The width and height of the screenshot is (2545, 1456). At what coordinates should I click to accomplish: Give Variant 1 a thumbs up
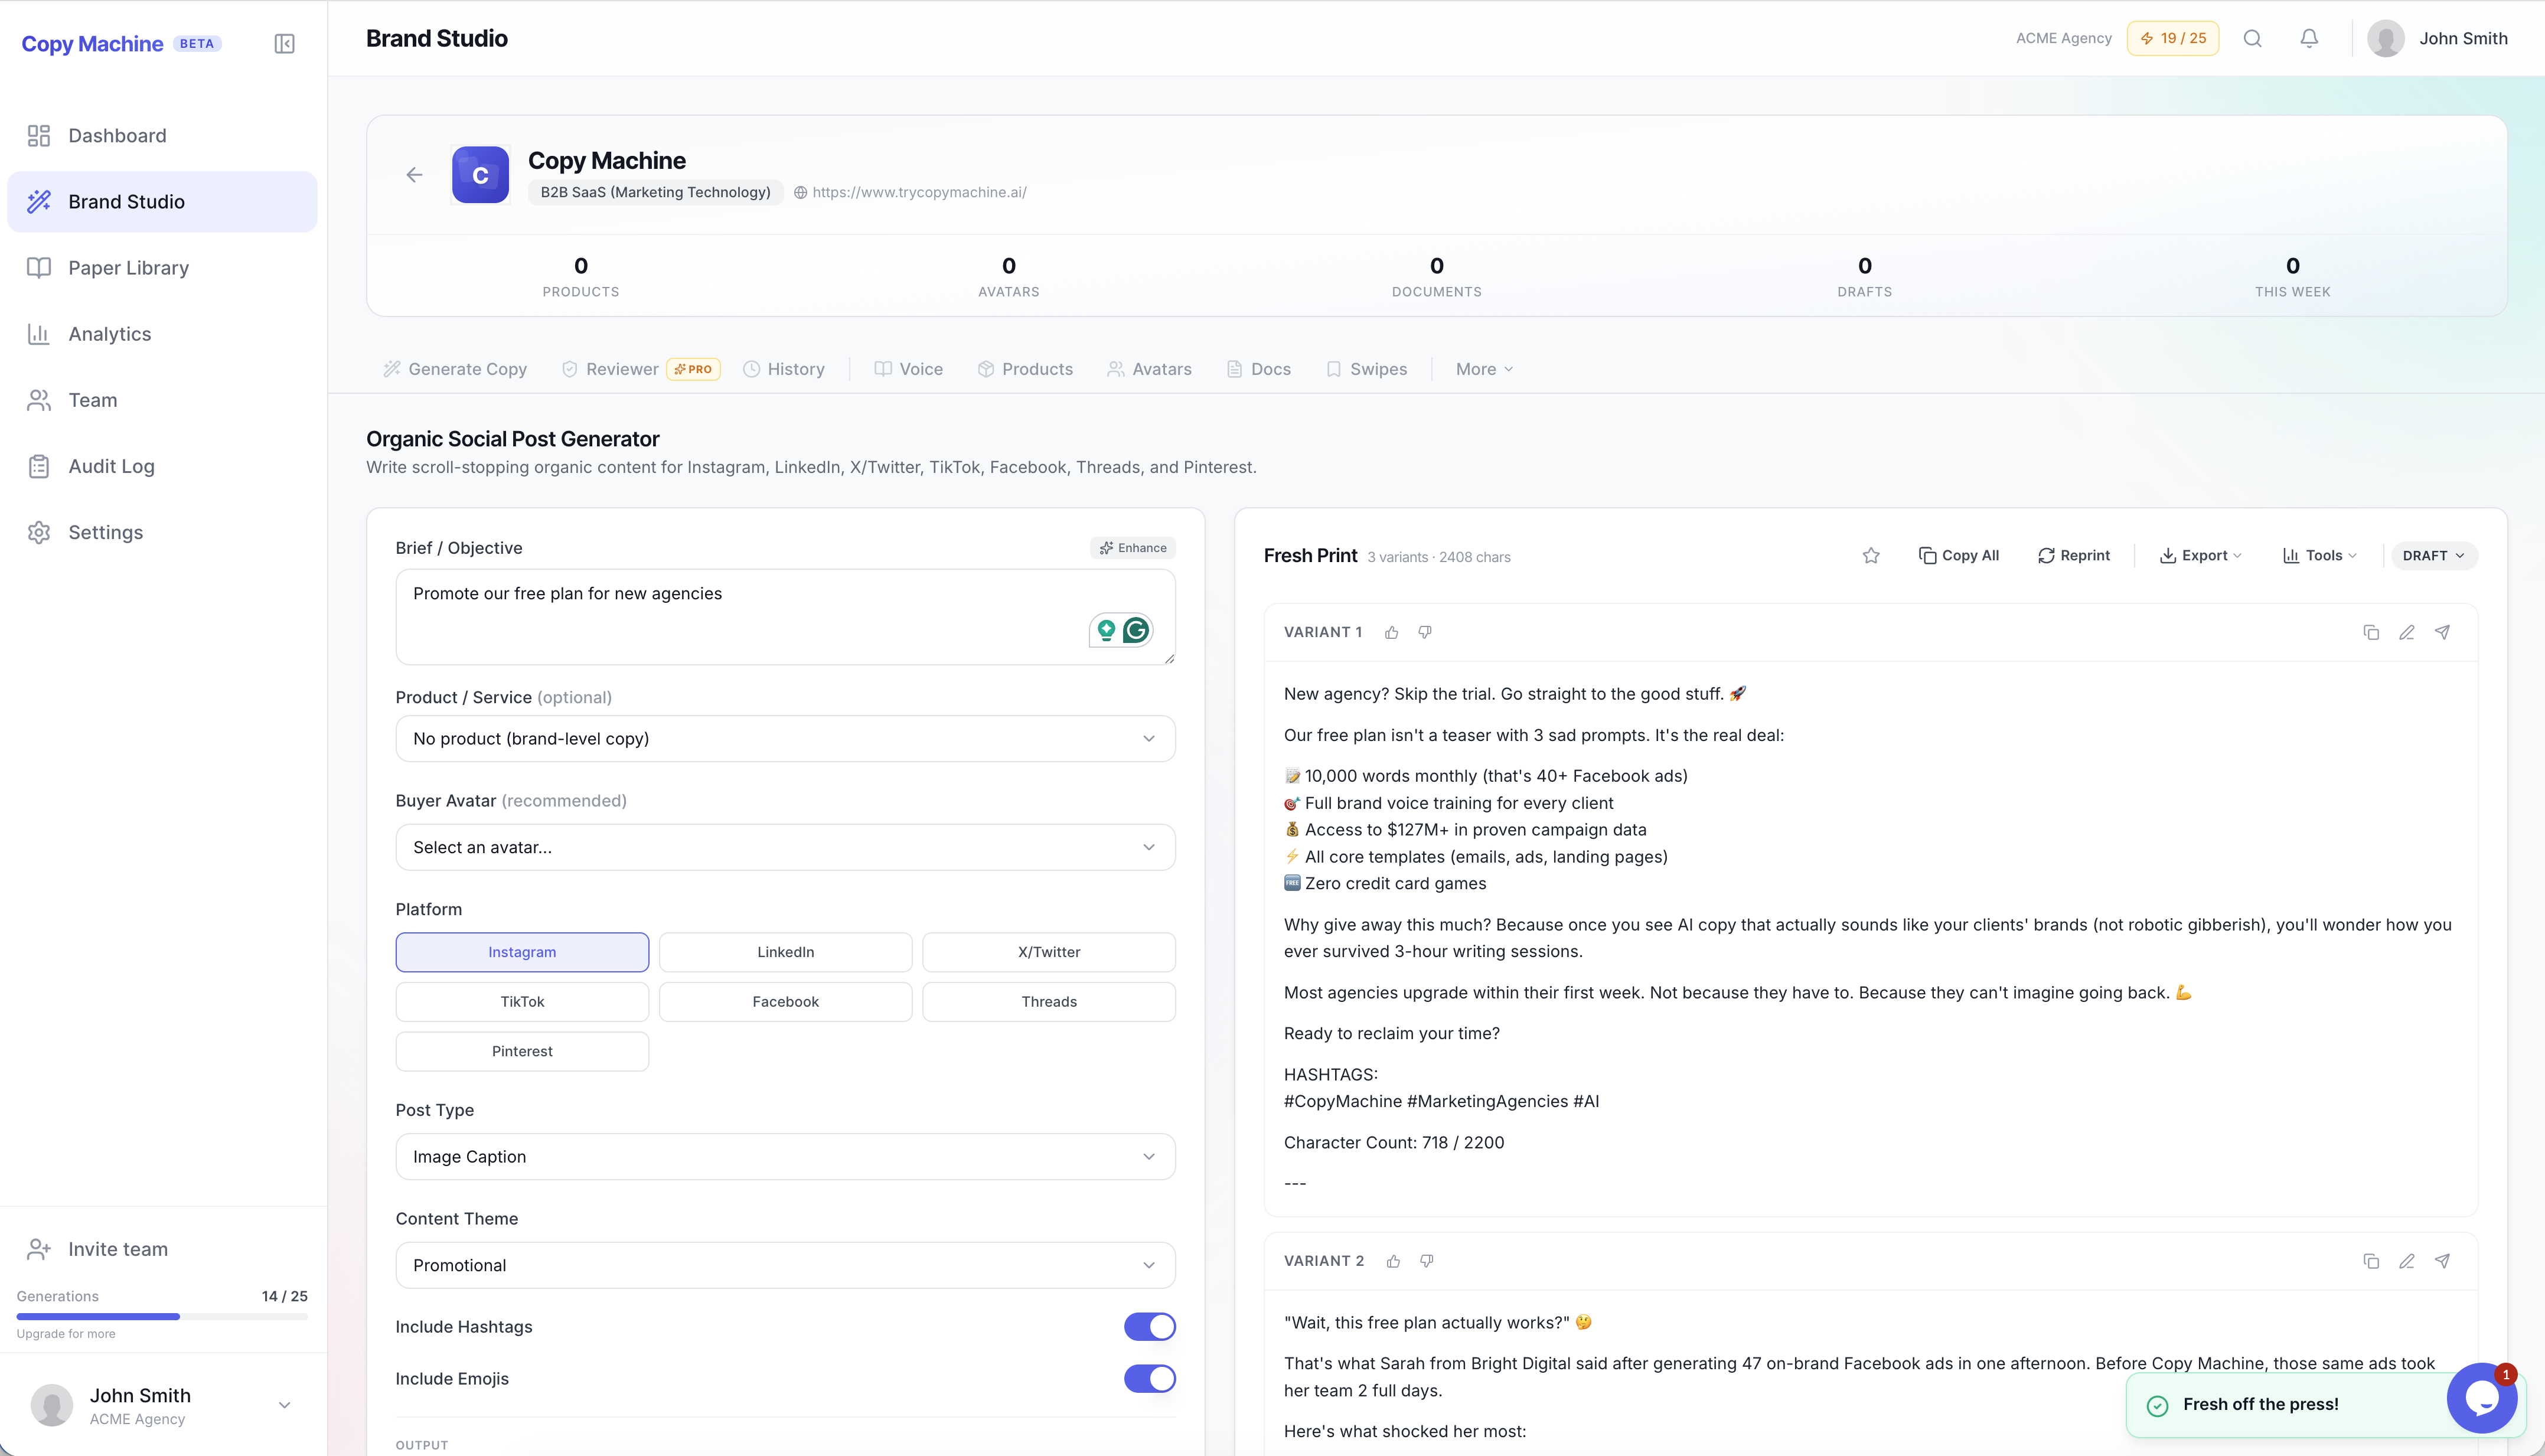1391,632
